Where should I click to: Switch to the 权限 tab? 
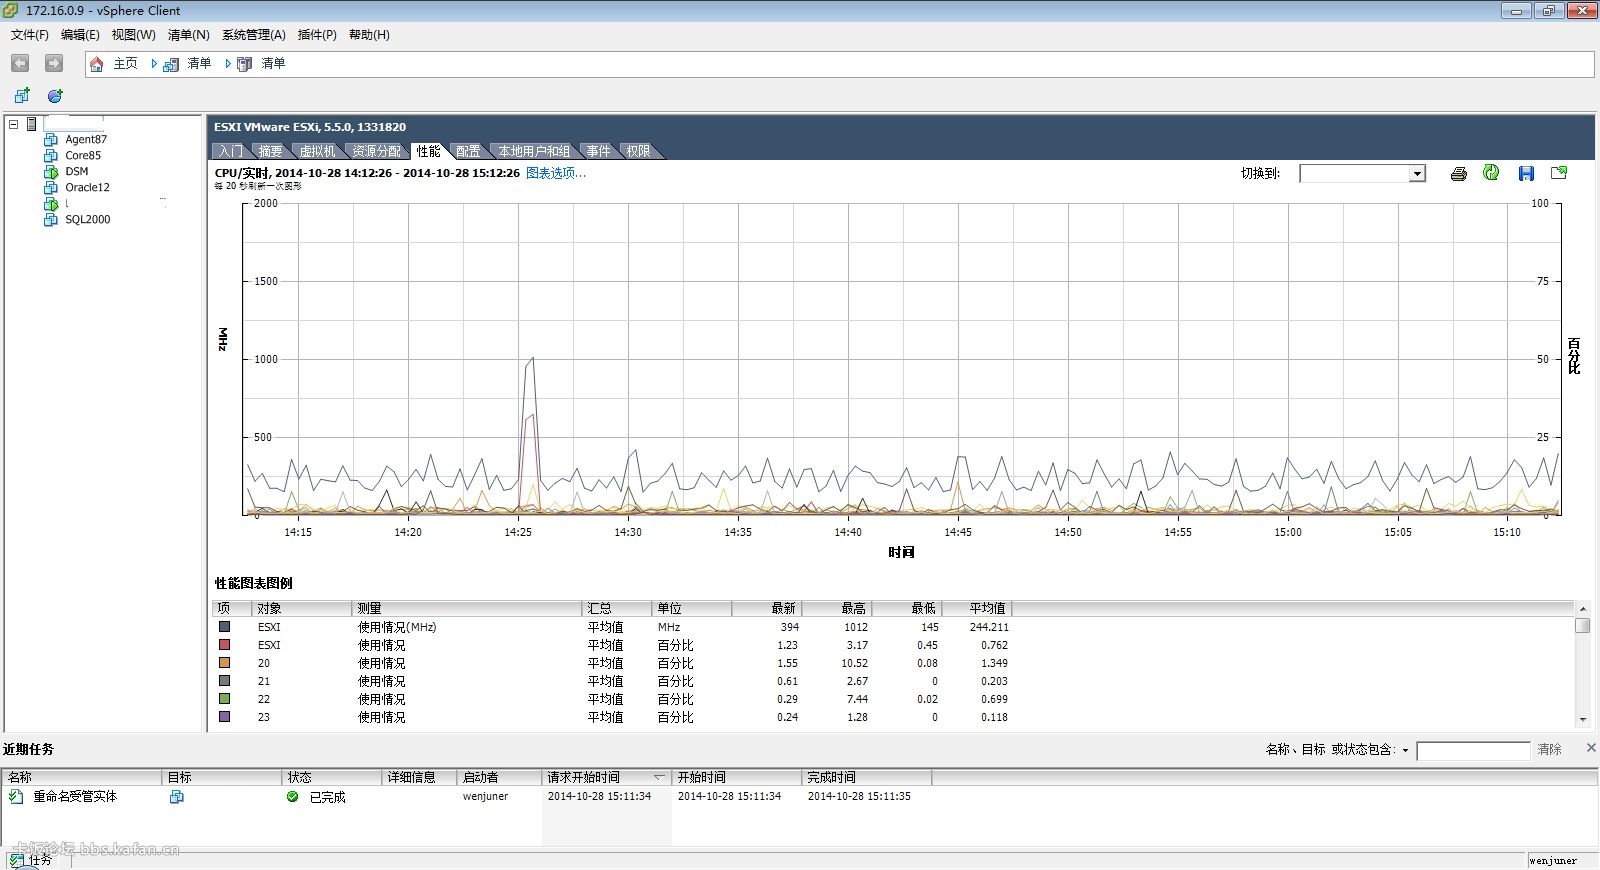[638, 151]
